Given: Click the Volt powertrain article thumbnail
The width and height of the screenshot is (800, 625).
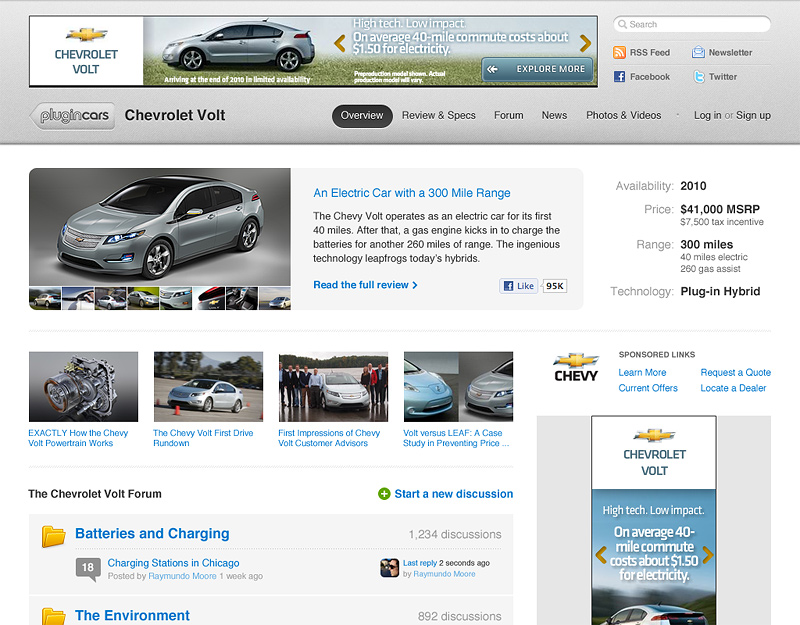Looking at the screenshot, I should pos(83,387).
